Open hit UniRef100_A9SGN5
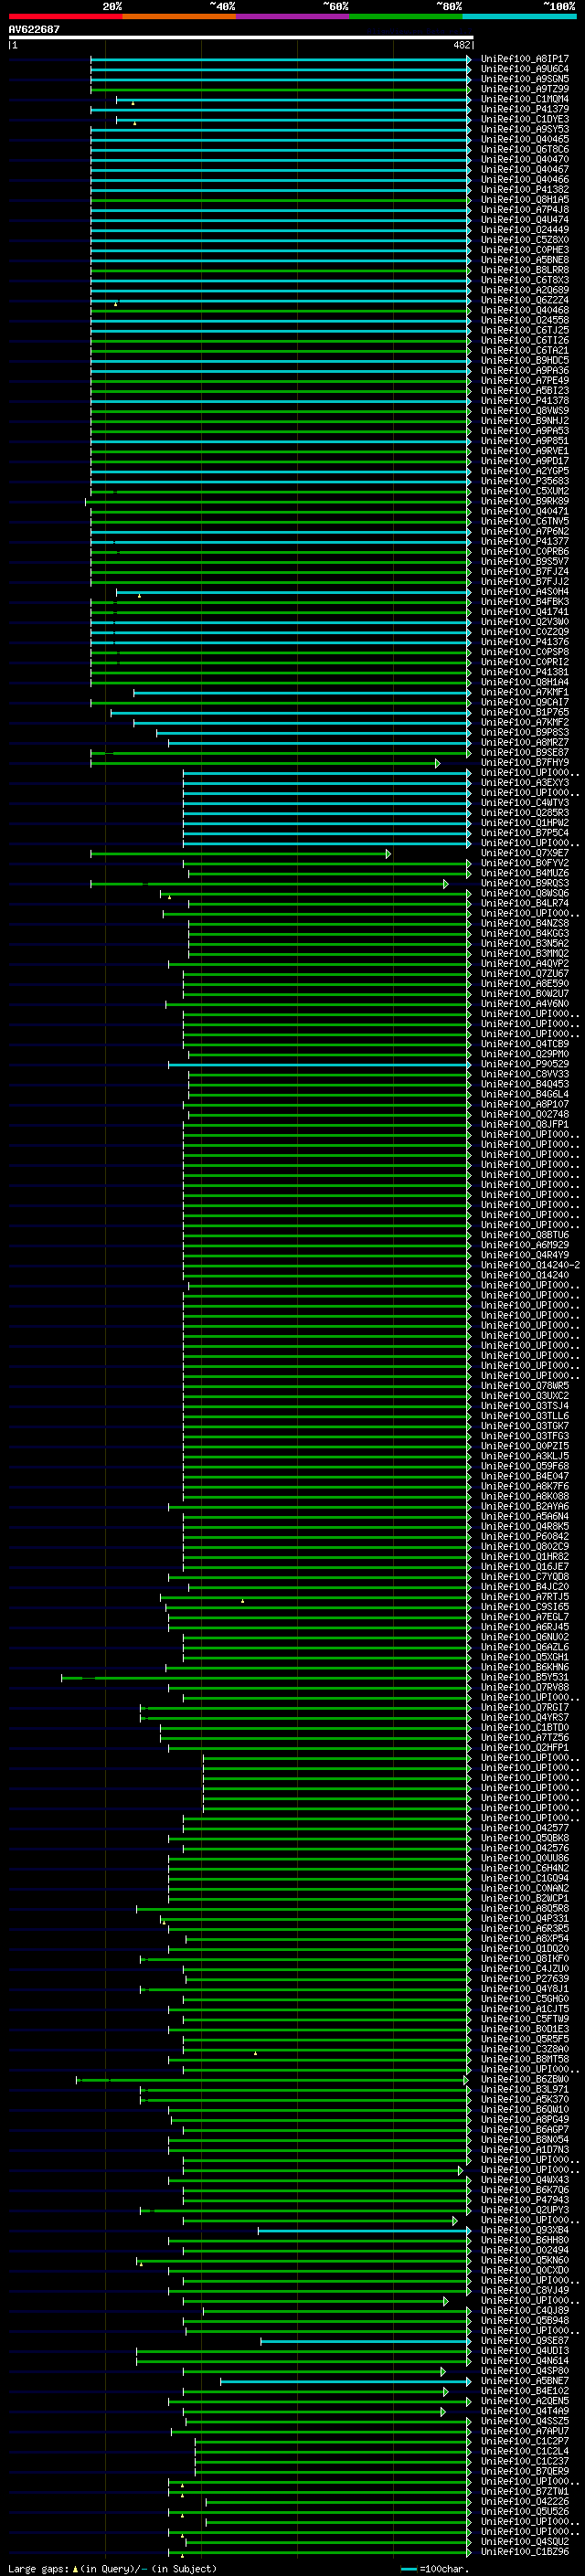Viewport: 585px width, 2576px height. [x=525, y=79]
